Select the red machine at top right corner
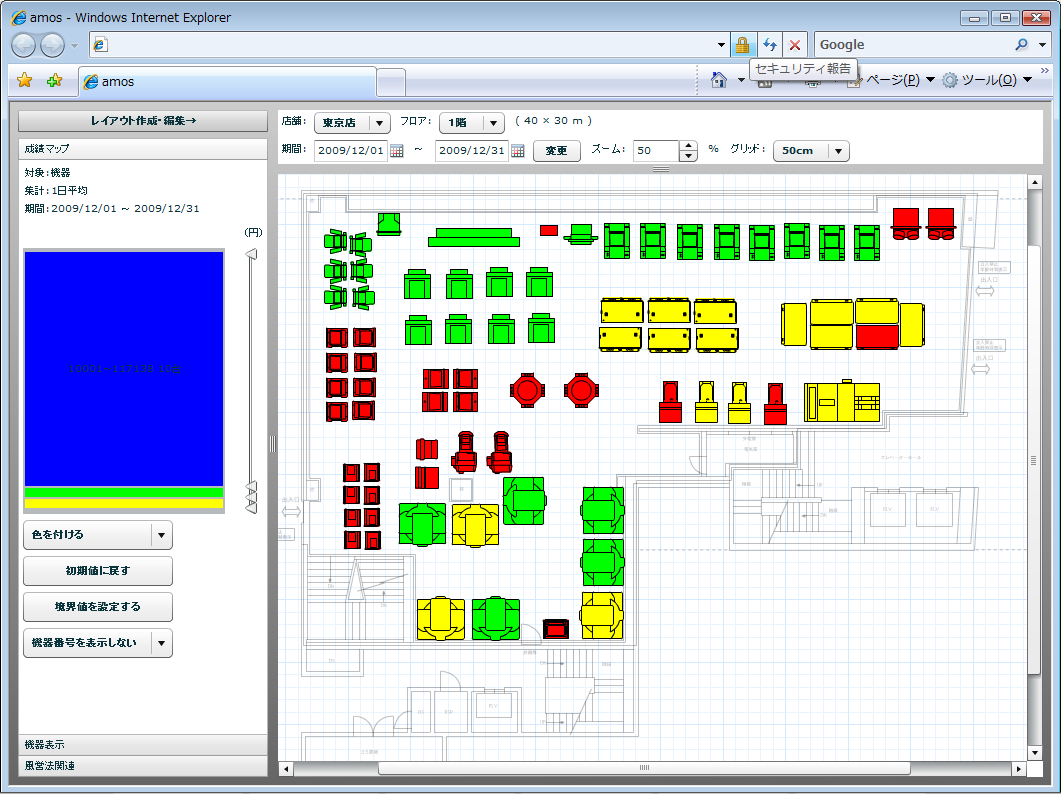The image size is (1061, 794). 941,223
